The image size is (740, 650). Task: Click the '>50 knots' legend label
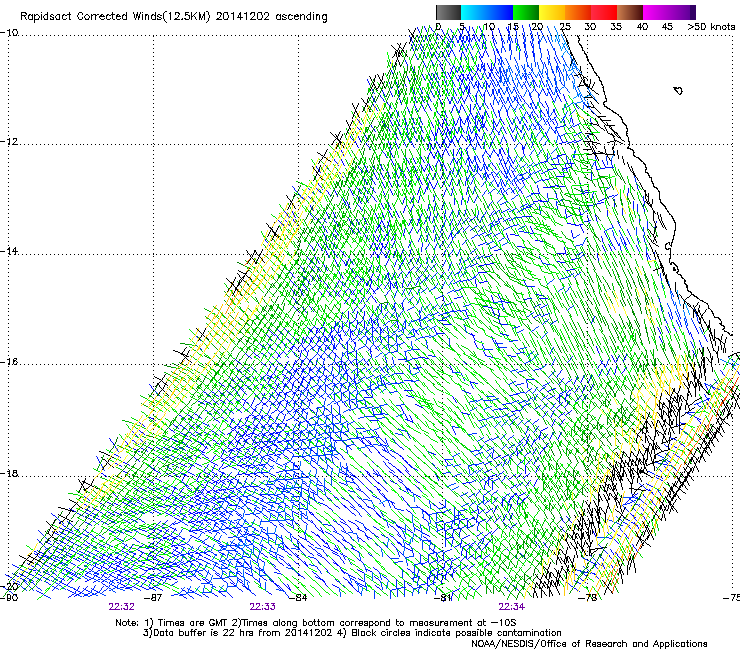[x=711, y=27]
